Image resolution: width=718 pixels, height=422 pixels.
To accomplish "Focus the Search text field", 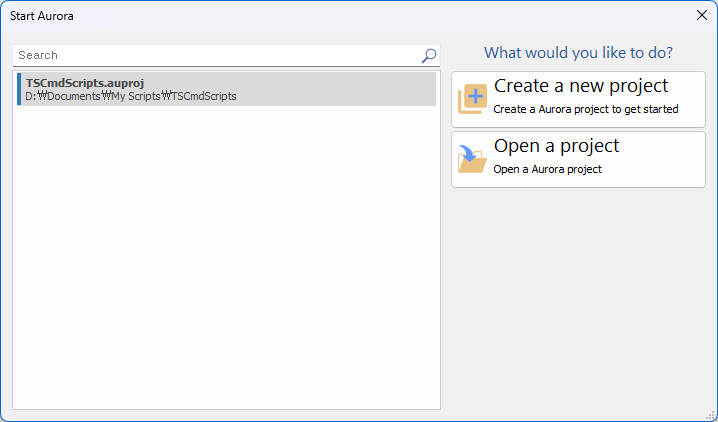I will coord(218,55).
